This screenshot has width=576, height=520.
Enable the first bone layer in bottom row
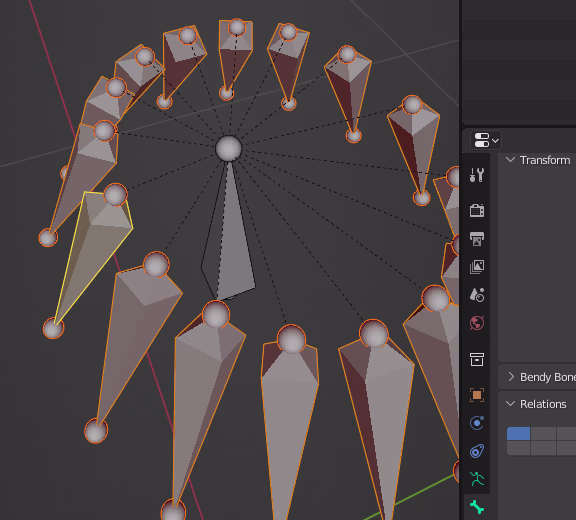tap(518, 448)
